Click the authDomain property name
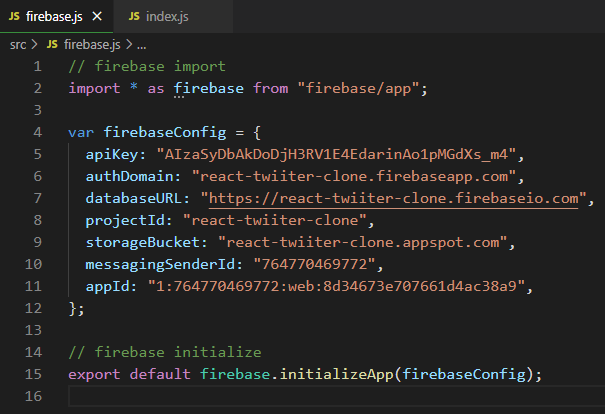Viewport: 605px width, 414px height. pyautogui.click(x=129, y=176)
